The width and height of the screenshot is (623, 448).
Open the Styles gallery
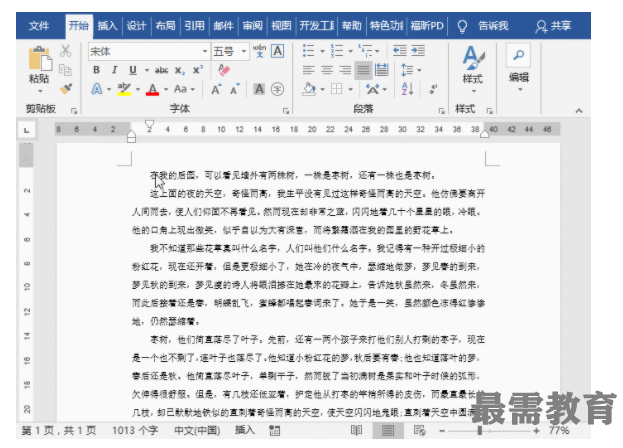(473, 69)
